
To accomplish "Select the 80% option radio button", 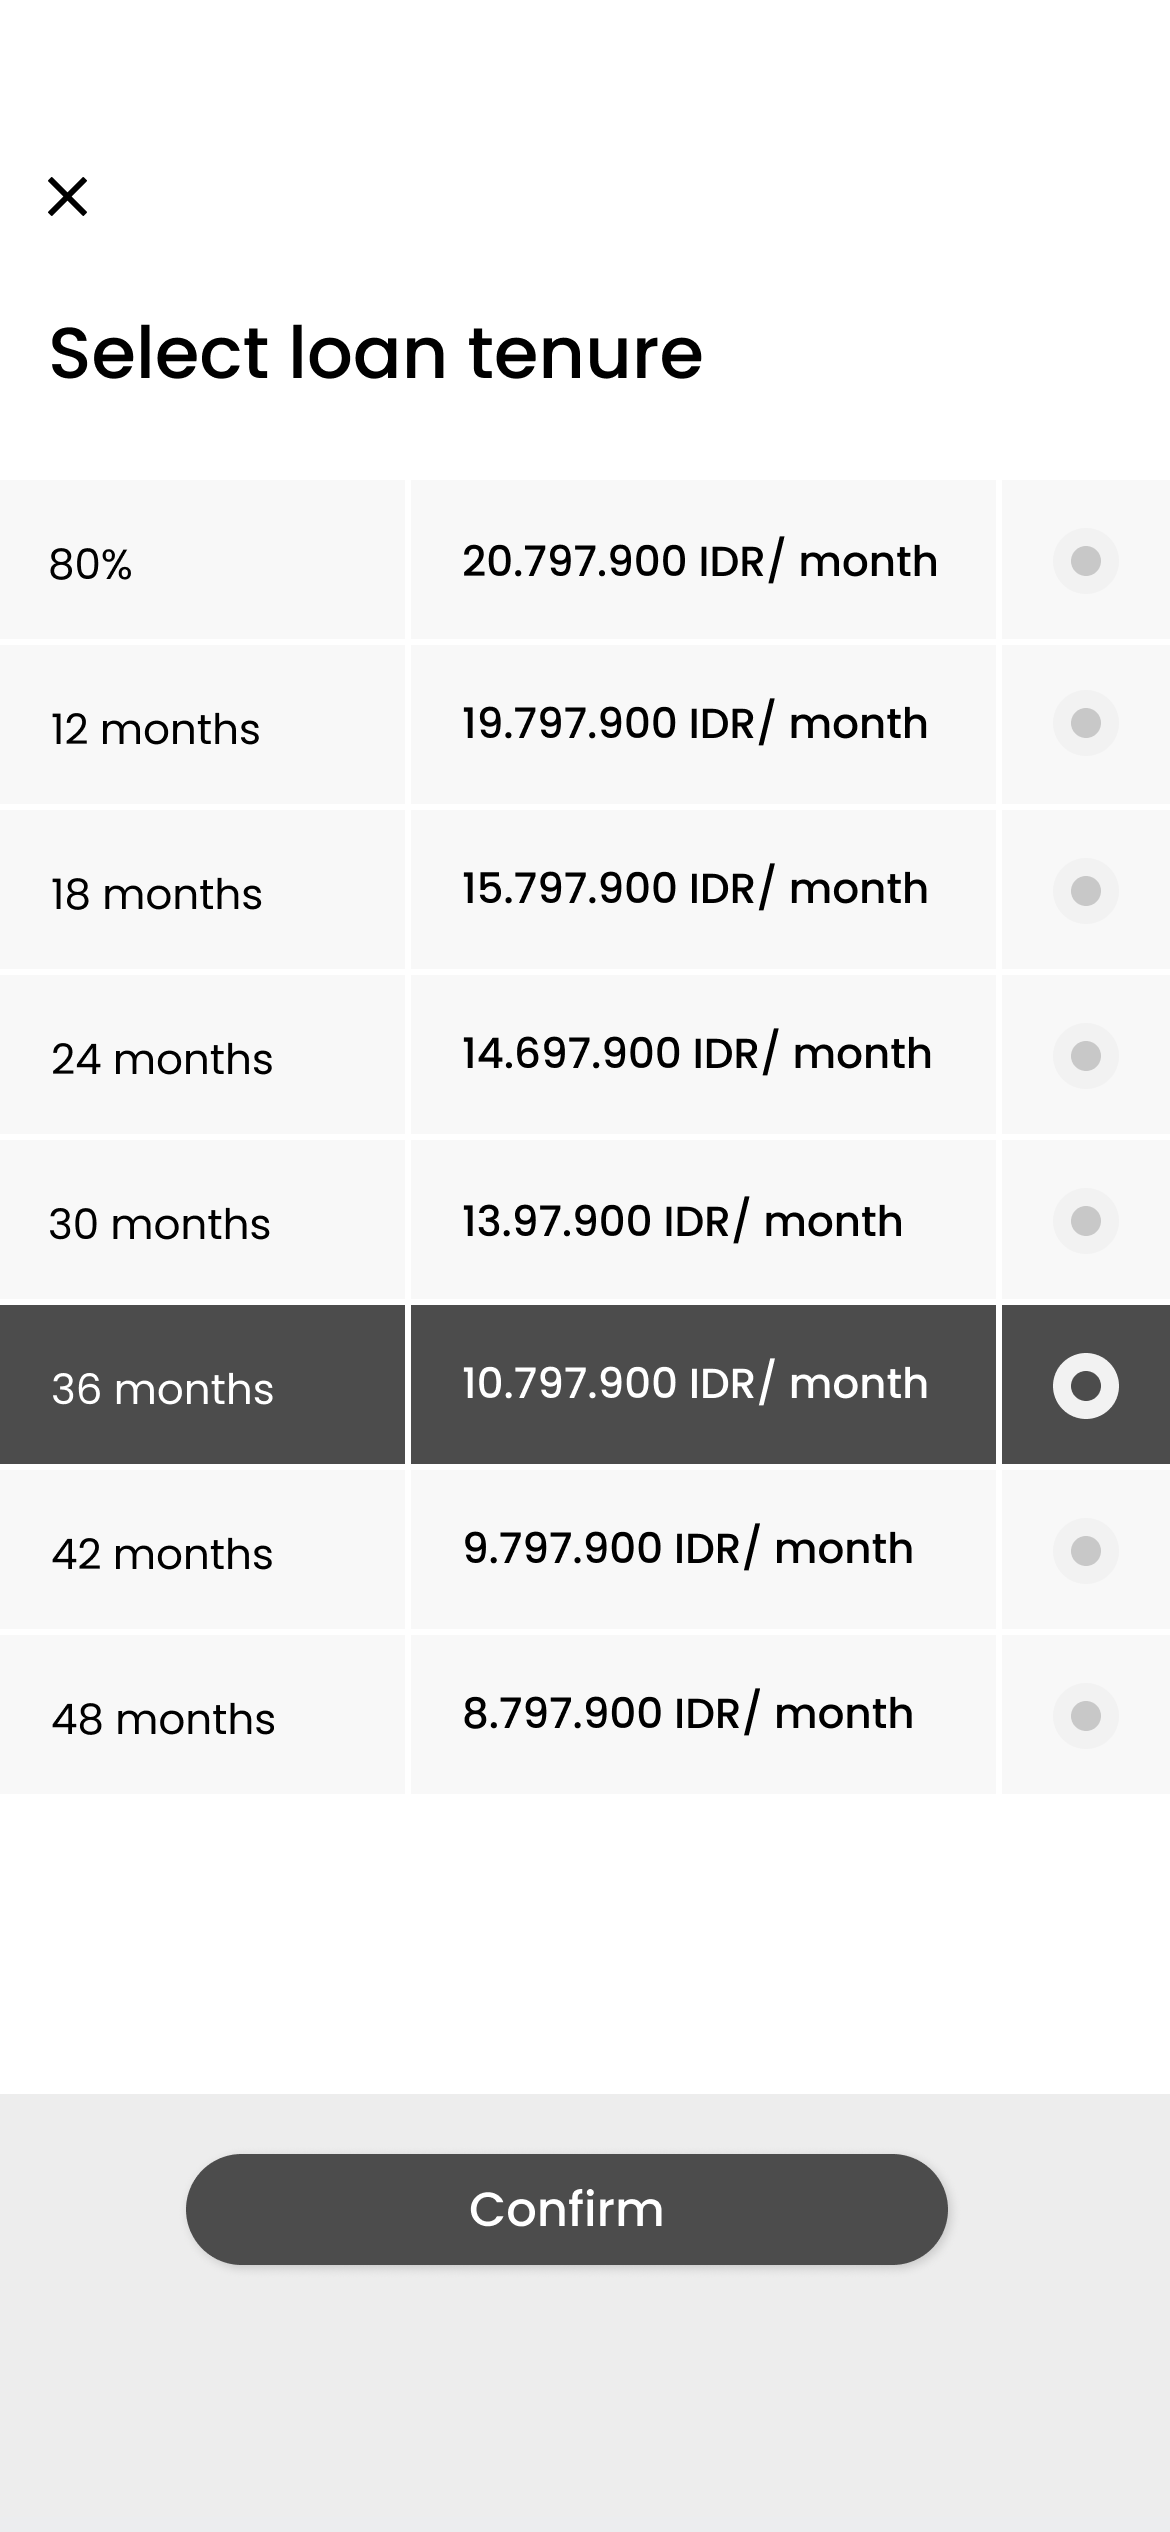I will (x=1085, y=561).
